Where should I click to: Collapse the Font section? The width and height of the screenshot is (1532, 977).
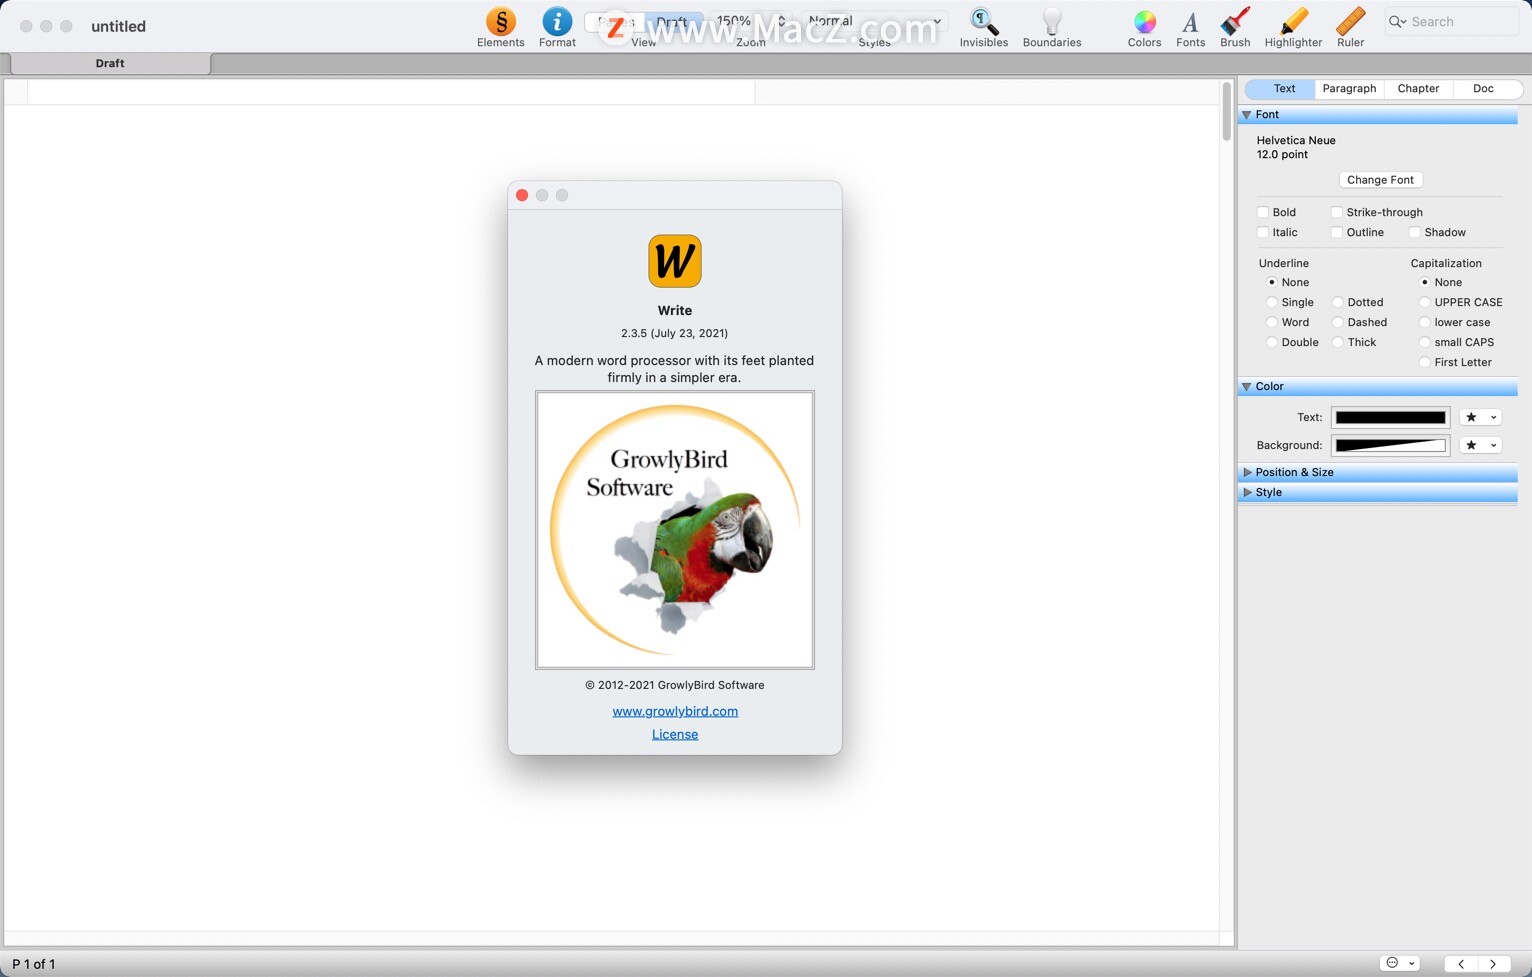pos(1247,115)
